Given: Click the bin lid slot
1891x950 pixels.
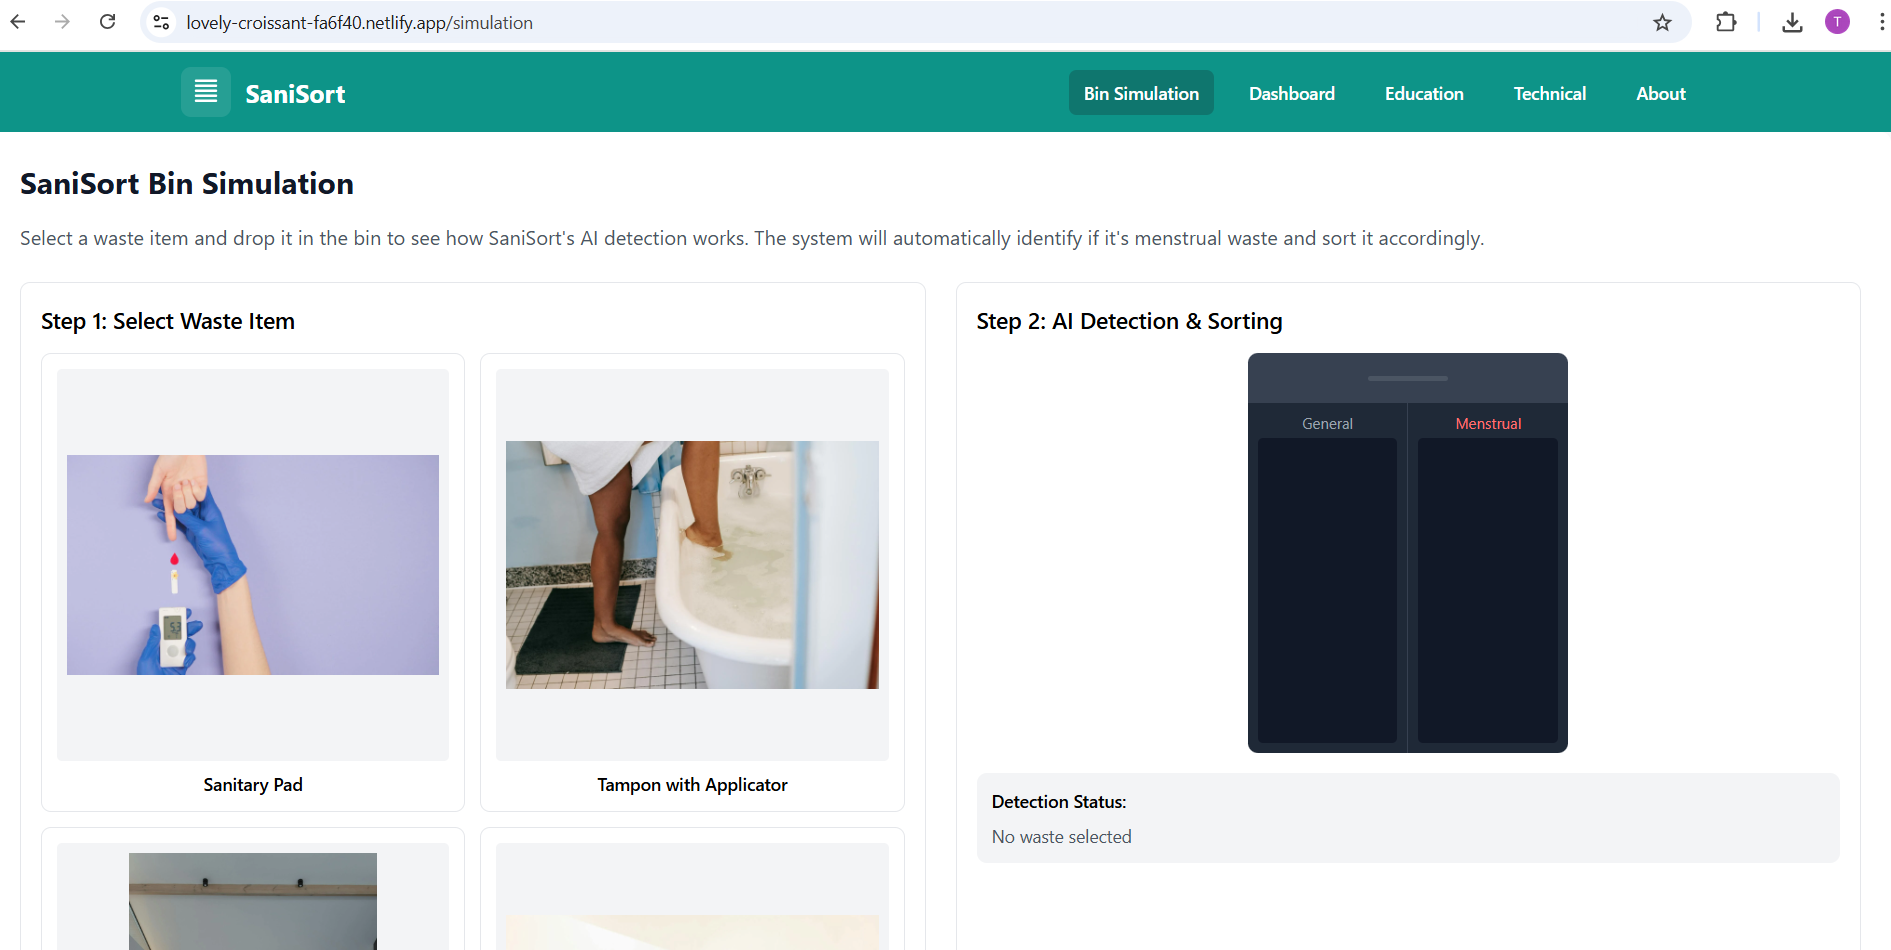Looking at the screenshot, I should [x=1408, y=378].
